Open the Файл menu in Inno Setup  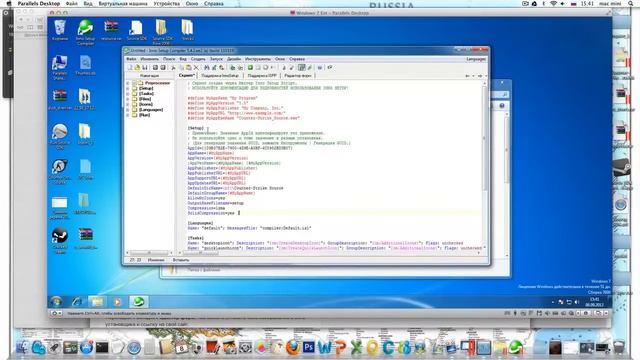131,59
